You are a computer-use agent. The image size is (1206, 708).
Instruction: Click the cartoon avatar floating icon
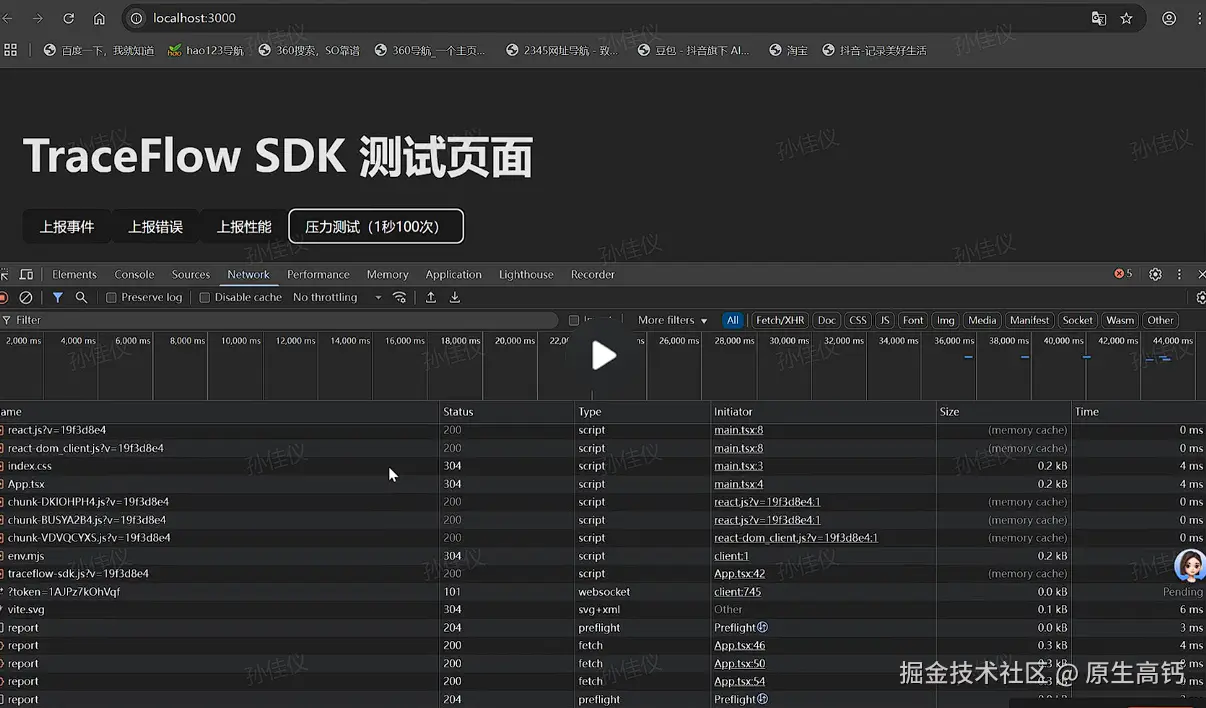(x=1189, y=566)
